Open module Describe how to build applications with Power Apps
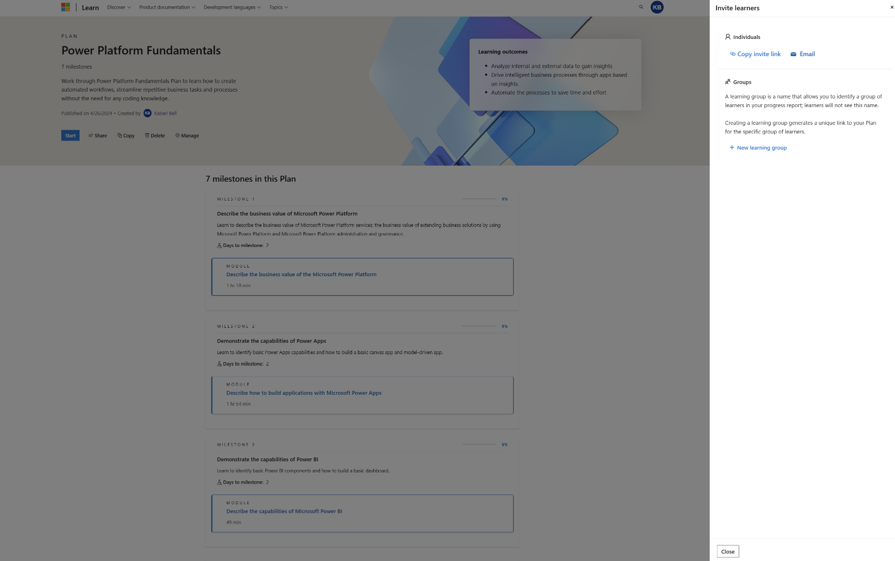 click(x=304, y=393)
